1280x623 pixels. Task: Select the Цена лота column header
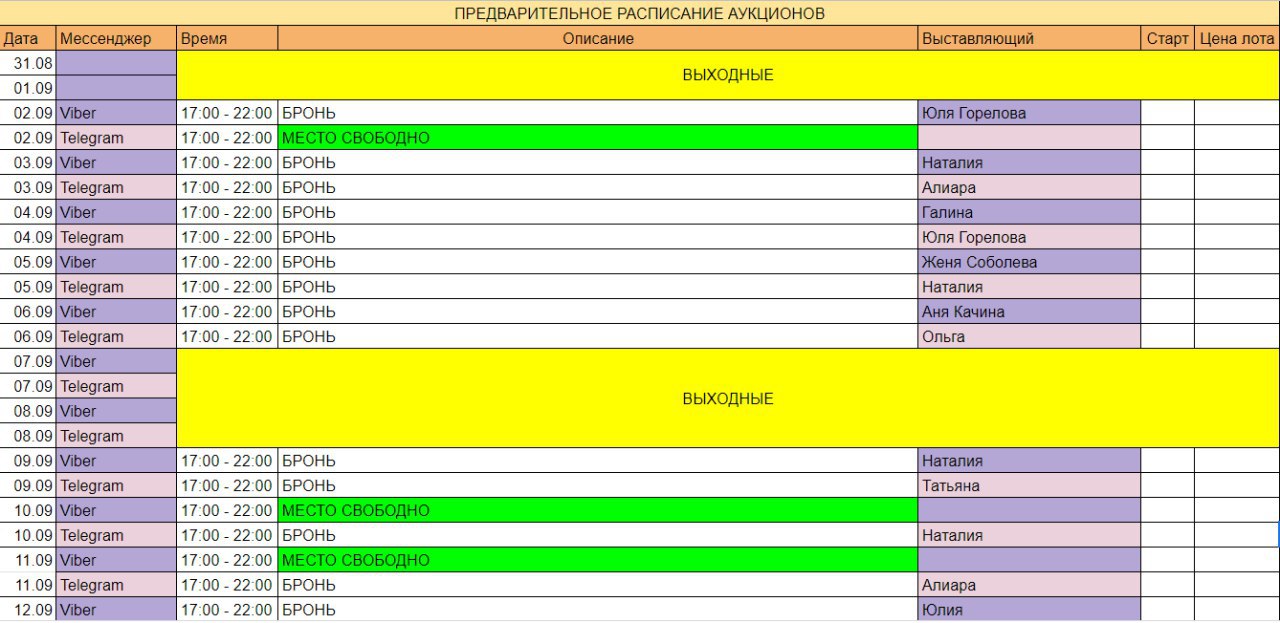click(x=1237, y=38)
